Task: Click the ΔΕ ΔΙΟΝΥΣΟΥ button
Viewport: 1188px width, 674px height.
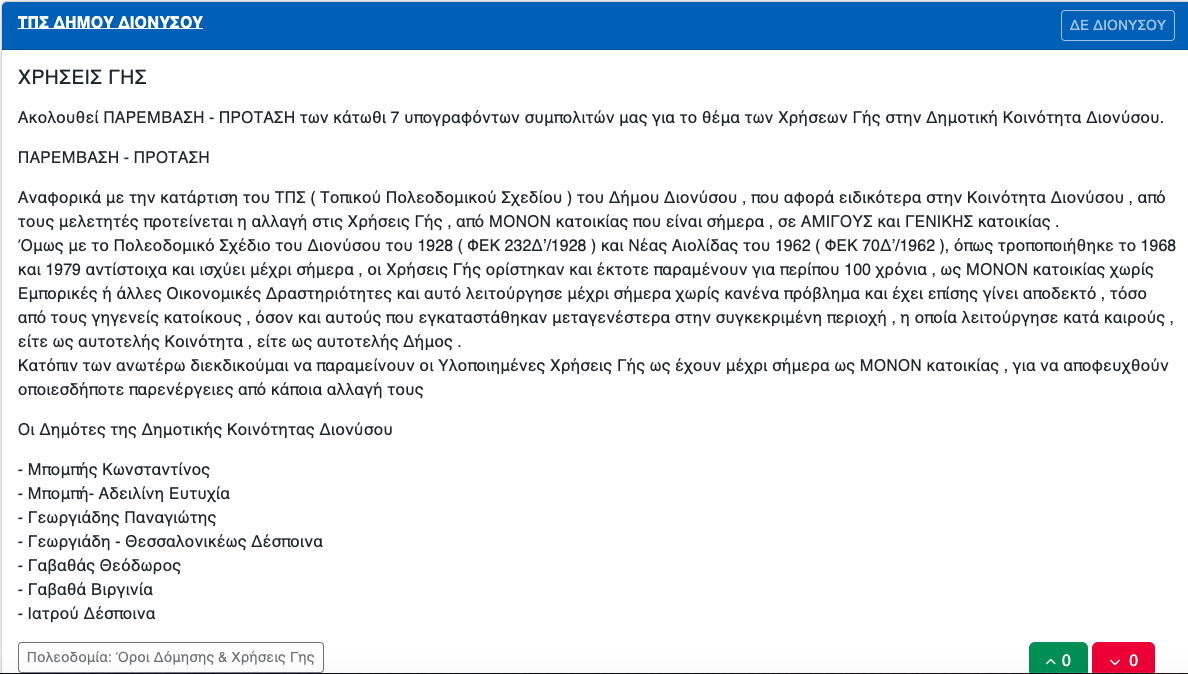Action: tap(1118, 25)
